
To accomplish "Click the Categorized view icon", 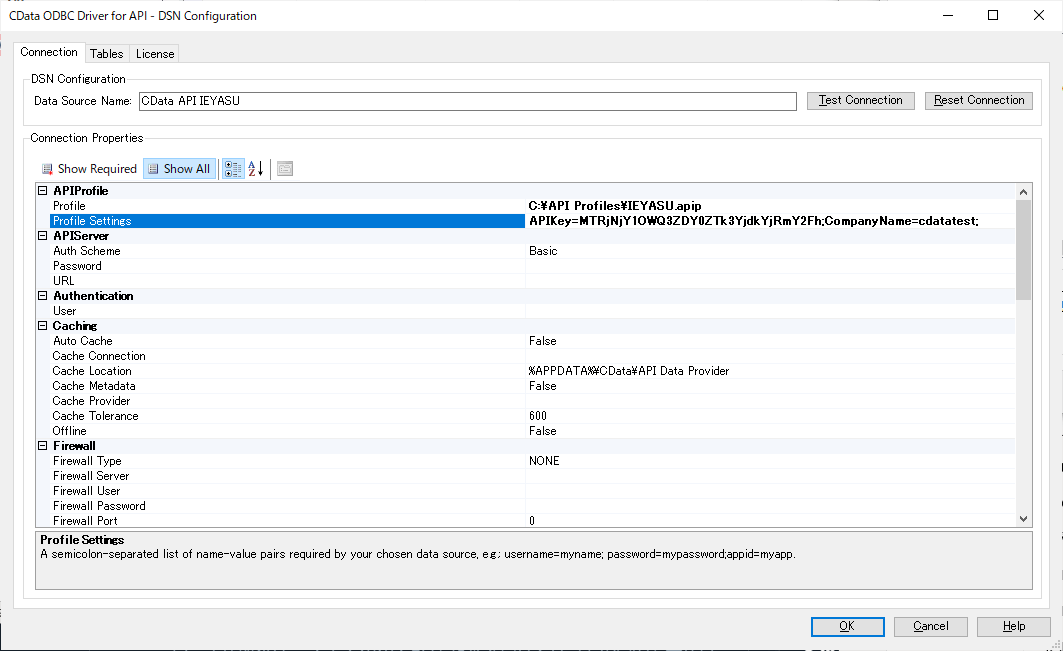I will pos(232,169).
